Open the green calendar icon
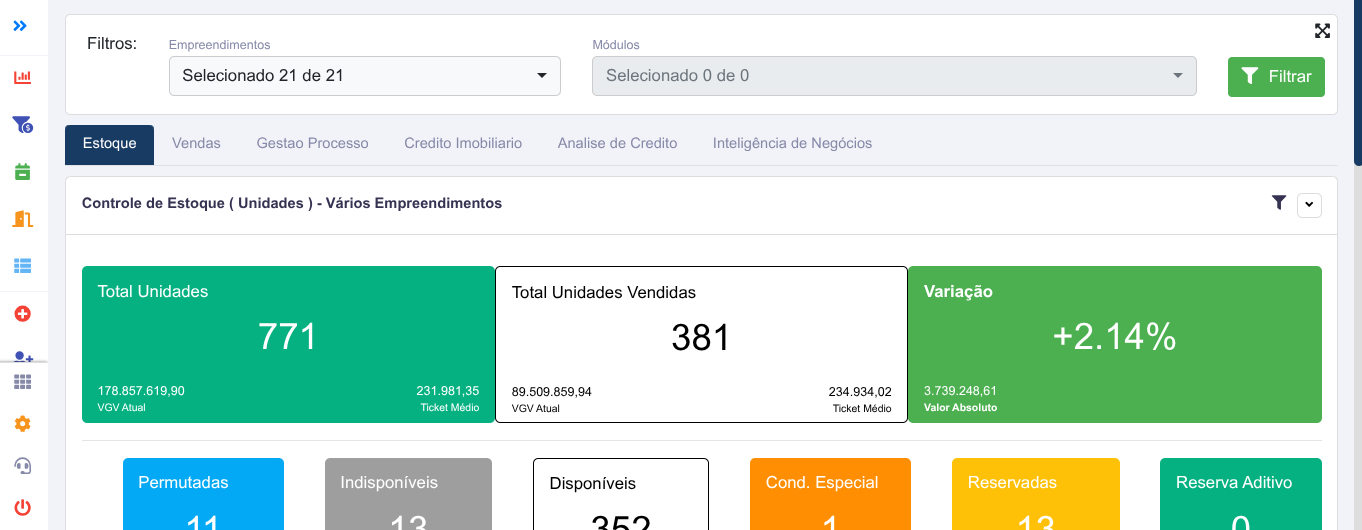Viewport: 1362px width, 530px height. 22,172
